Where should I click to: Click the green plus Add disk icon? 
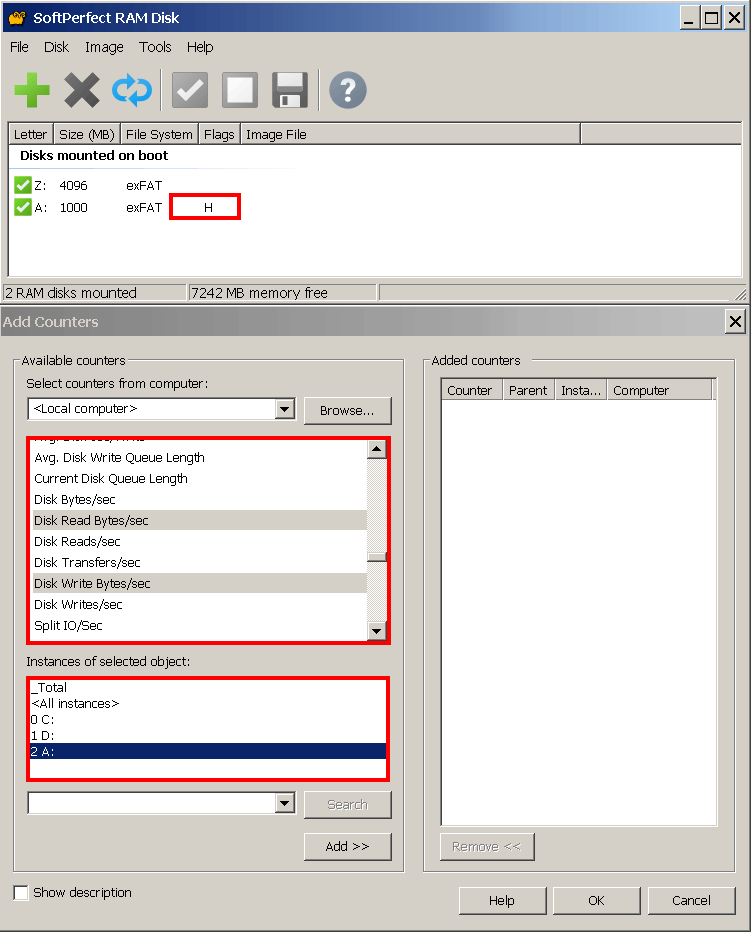click(32, 90)
